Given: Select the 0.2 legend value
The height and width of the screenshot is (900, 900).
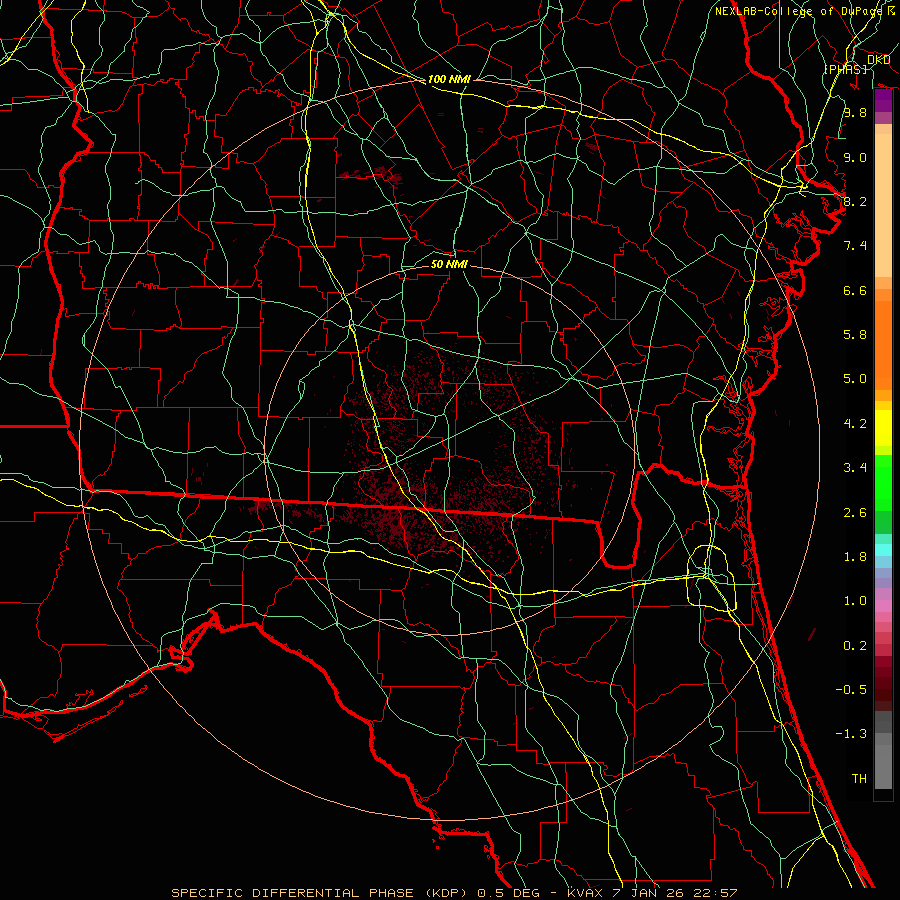Looking at the screenshot, I should (x=855, y=646).
